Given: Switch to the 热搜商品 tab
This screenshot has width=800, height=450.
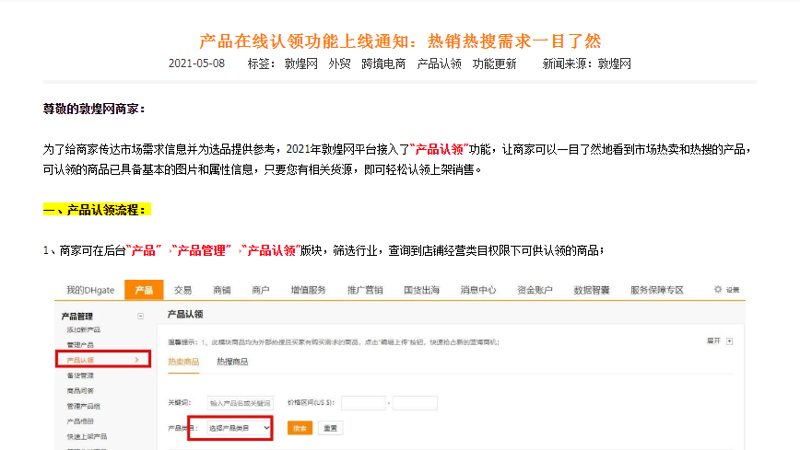Looking at the screenshot, I should (232, 362).
